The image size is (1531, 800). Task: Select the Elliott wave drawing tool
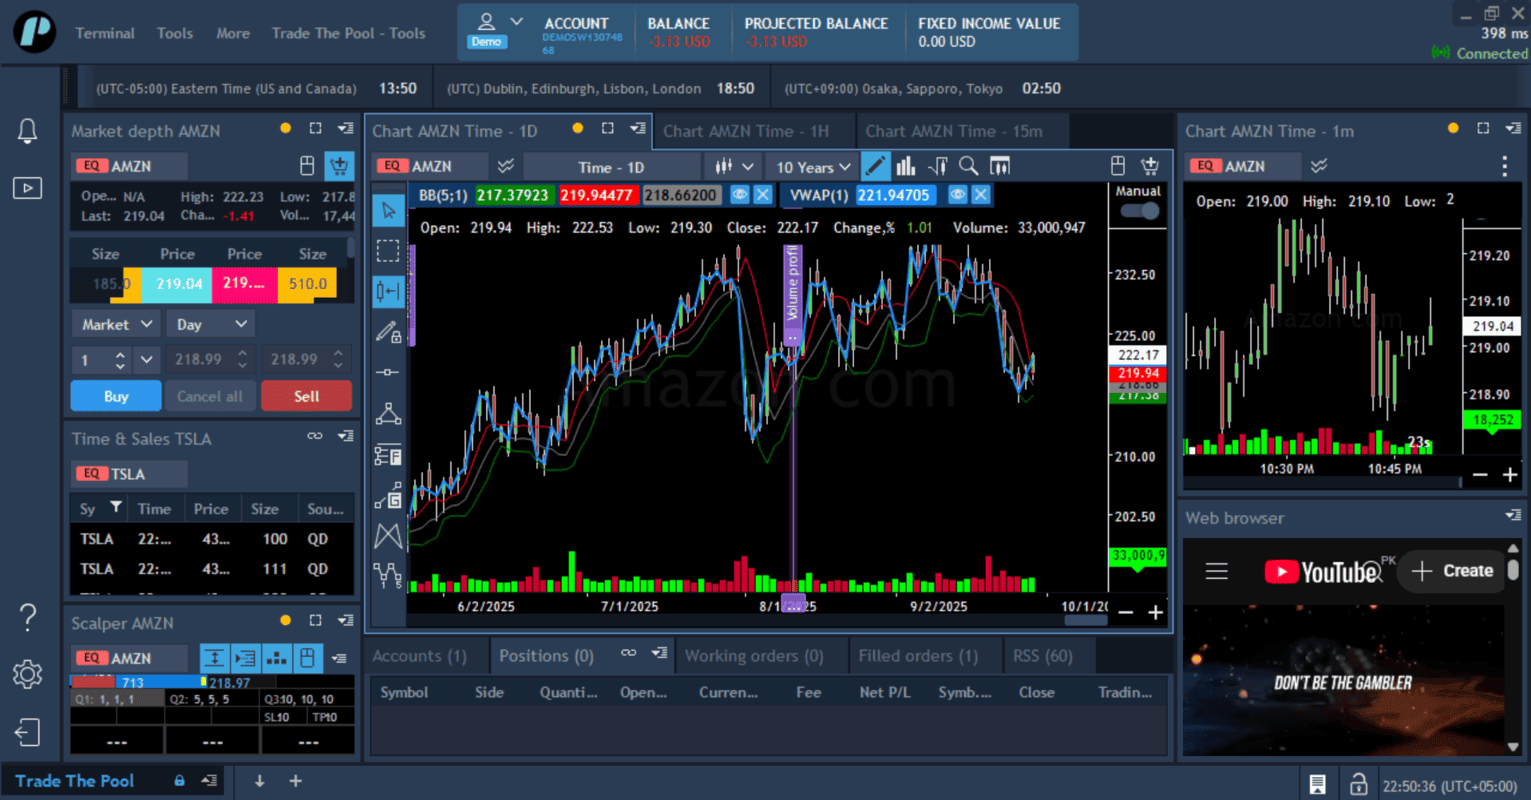(x=388, y=576)
